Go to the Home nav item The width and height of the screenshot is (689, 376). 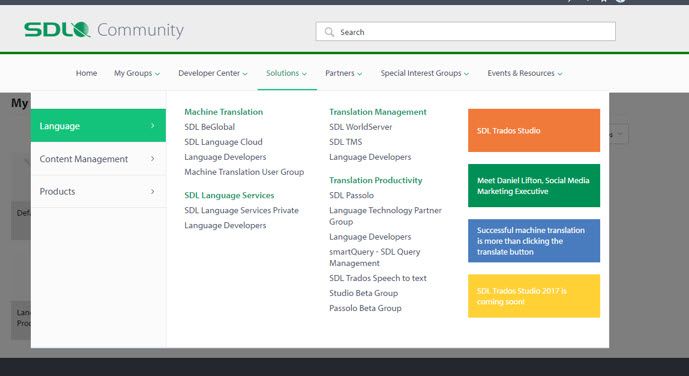[86, 73]
